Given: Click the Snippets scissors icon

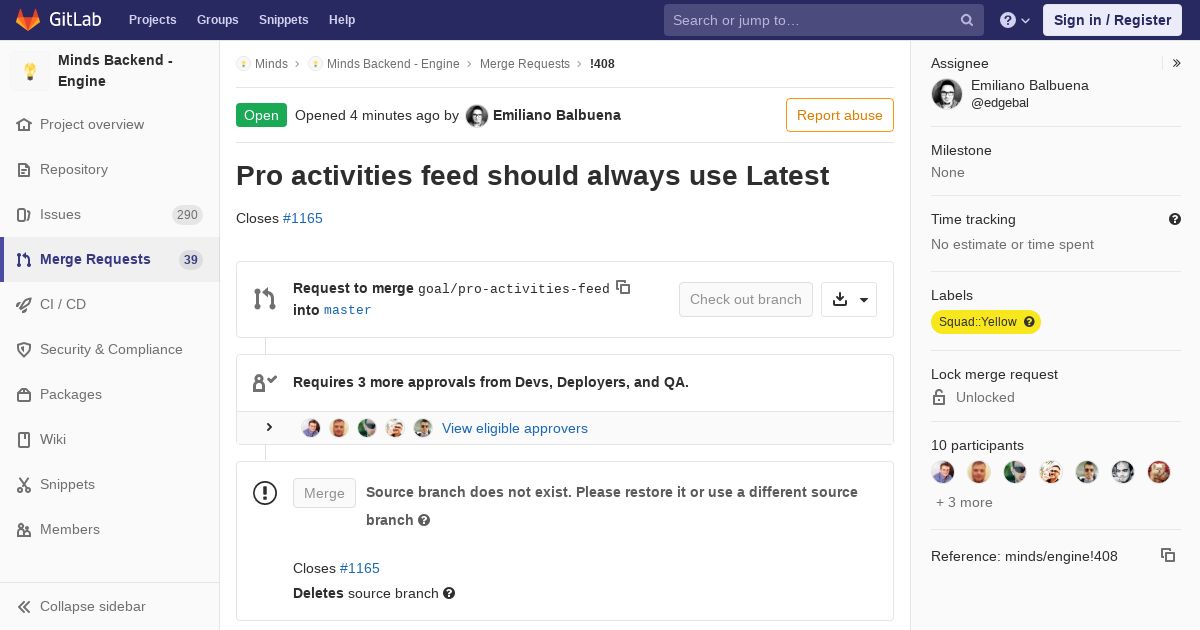Looking at the screenshot, I should tap(24, 485).
